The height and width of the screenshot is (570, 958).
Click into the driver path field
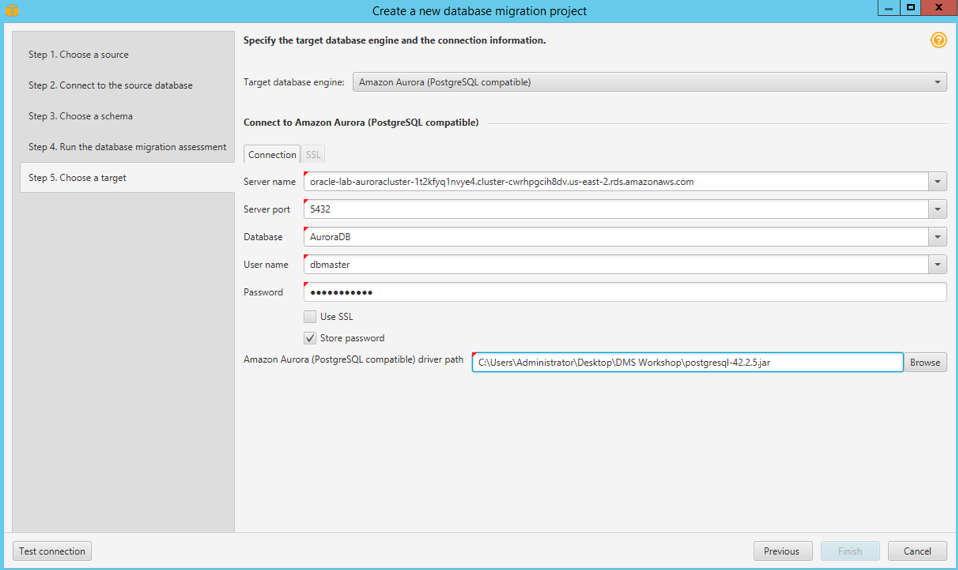pos(687,362)
